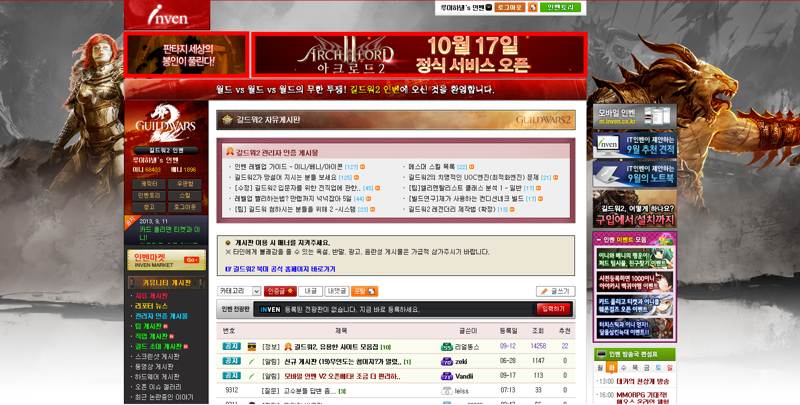Click leiss author badge icon
This screenshot has width=800, height=405.
(446, 391)
